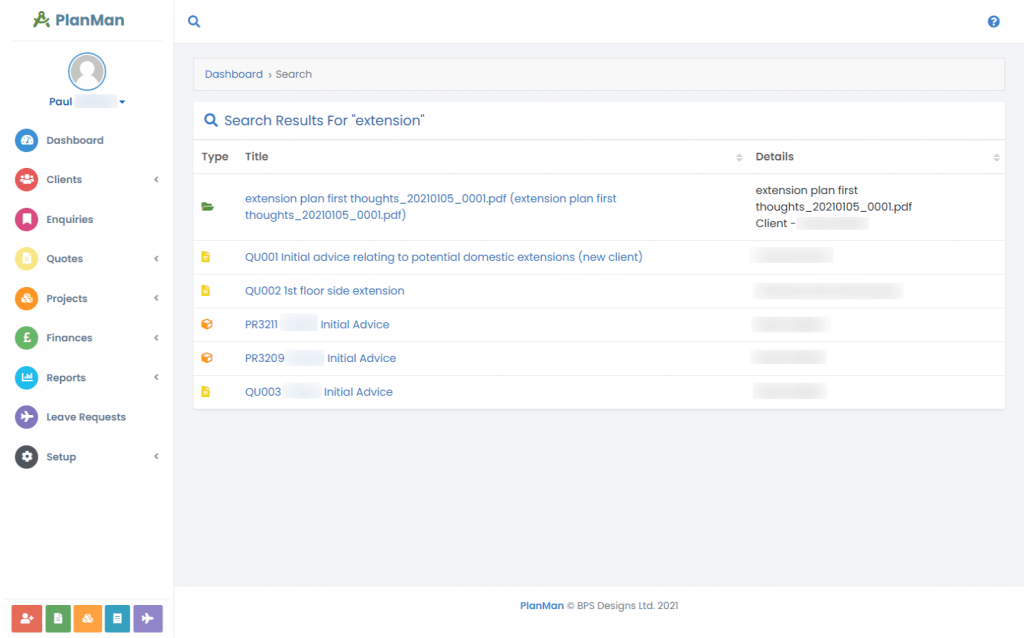Click the Clients people icon
1024x638 pixels.
point(27,180)
